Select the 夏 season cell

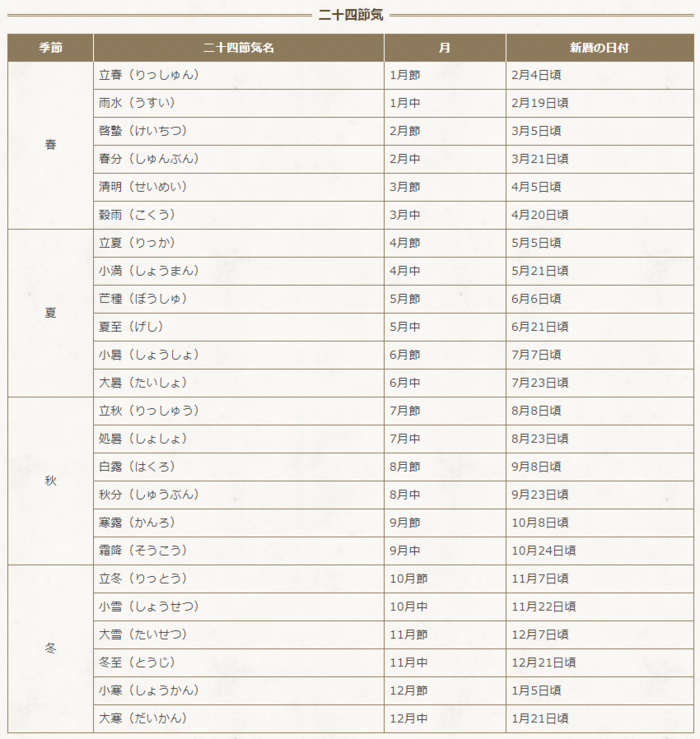(50, 313)
